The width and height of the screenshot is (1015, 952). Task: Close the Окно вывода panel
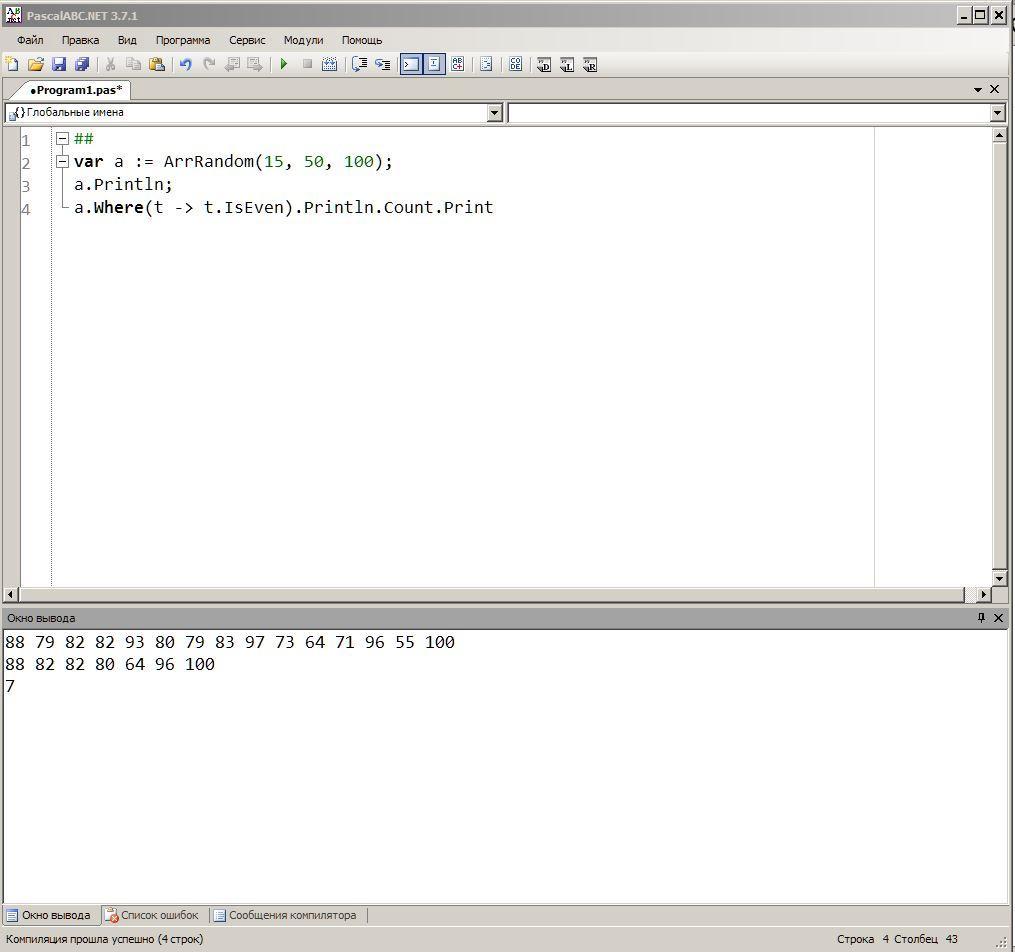pyautogui.click(x=998, y=618)
